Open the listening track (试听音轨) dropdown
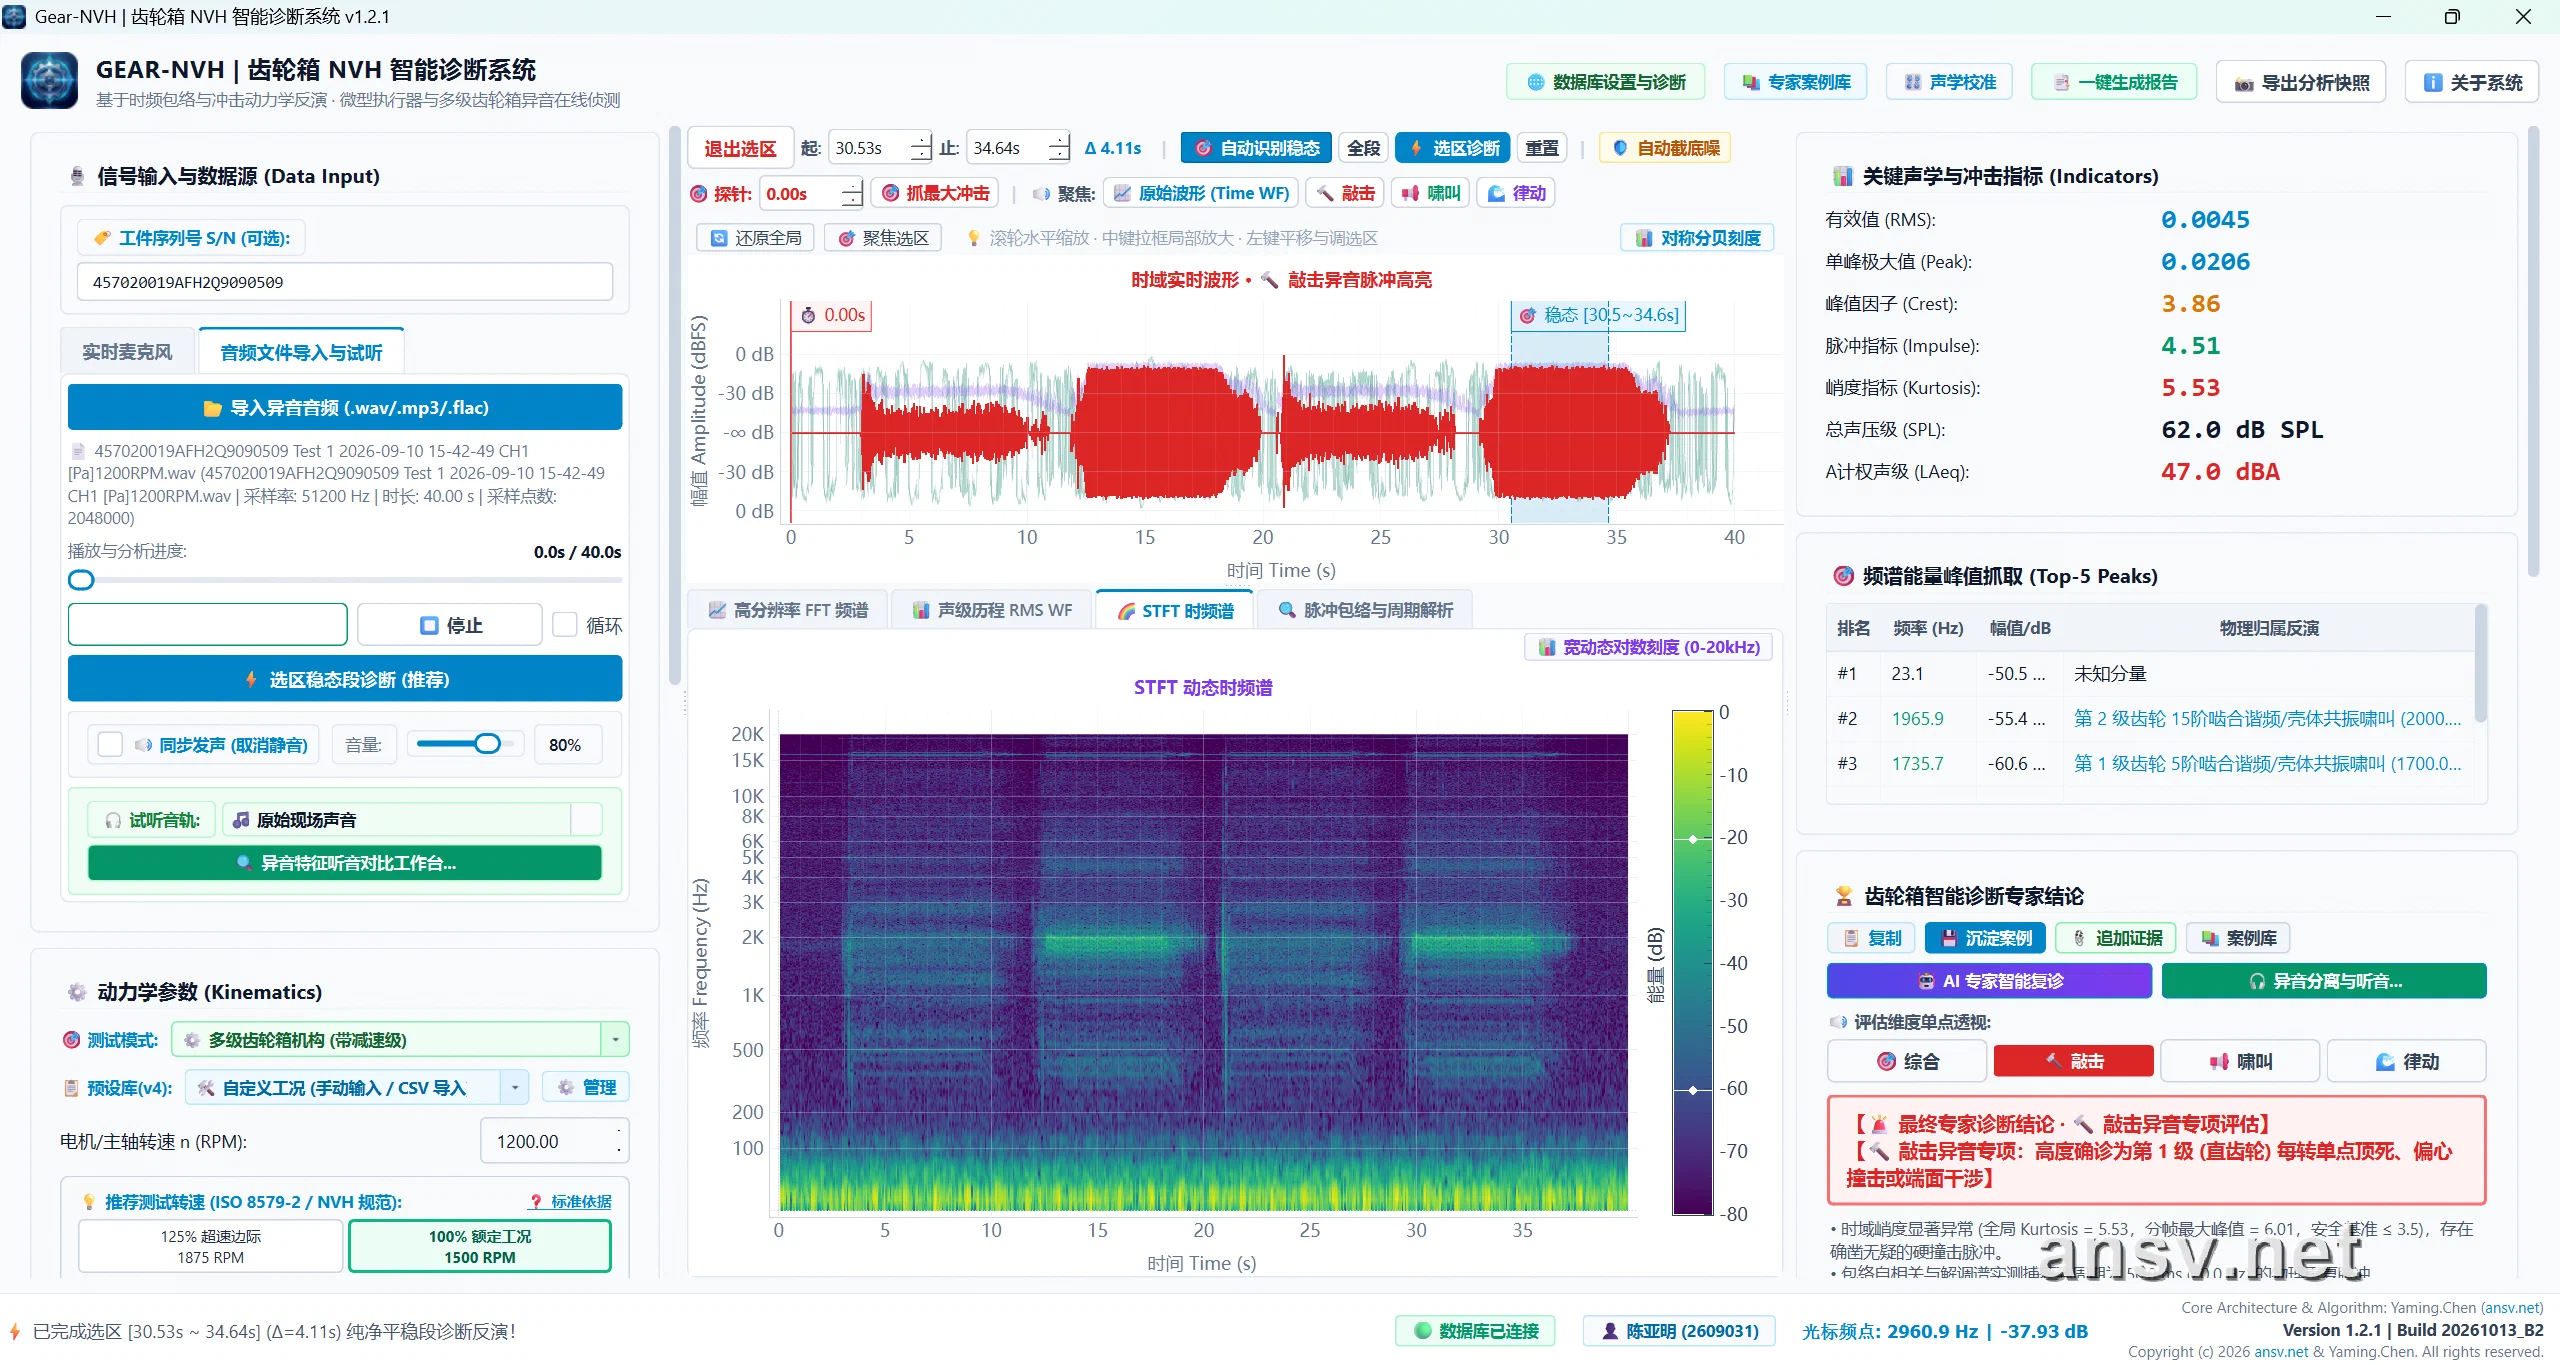Image resolution: width=2560 pixels, height=1365 pixels. (412, 820)
